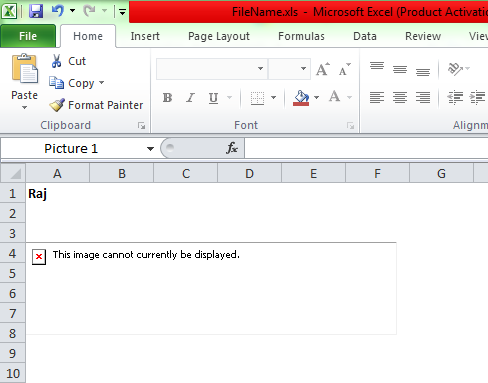The height and width of the screenshot is (383, 488).
Task: Toggle italic formatting
Action: point(190,98)
